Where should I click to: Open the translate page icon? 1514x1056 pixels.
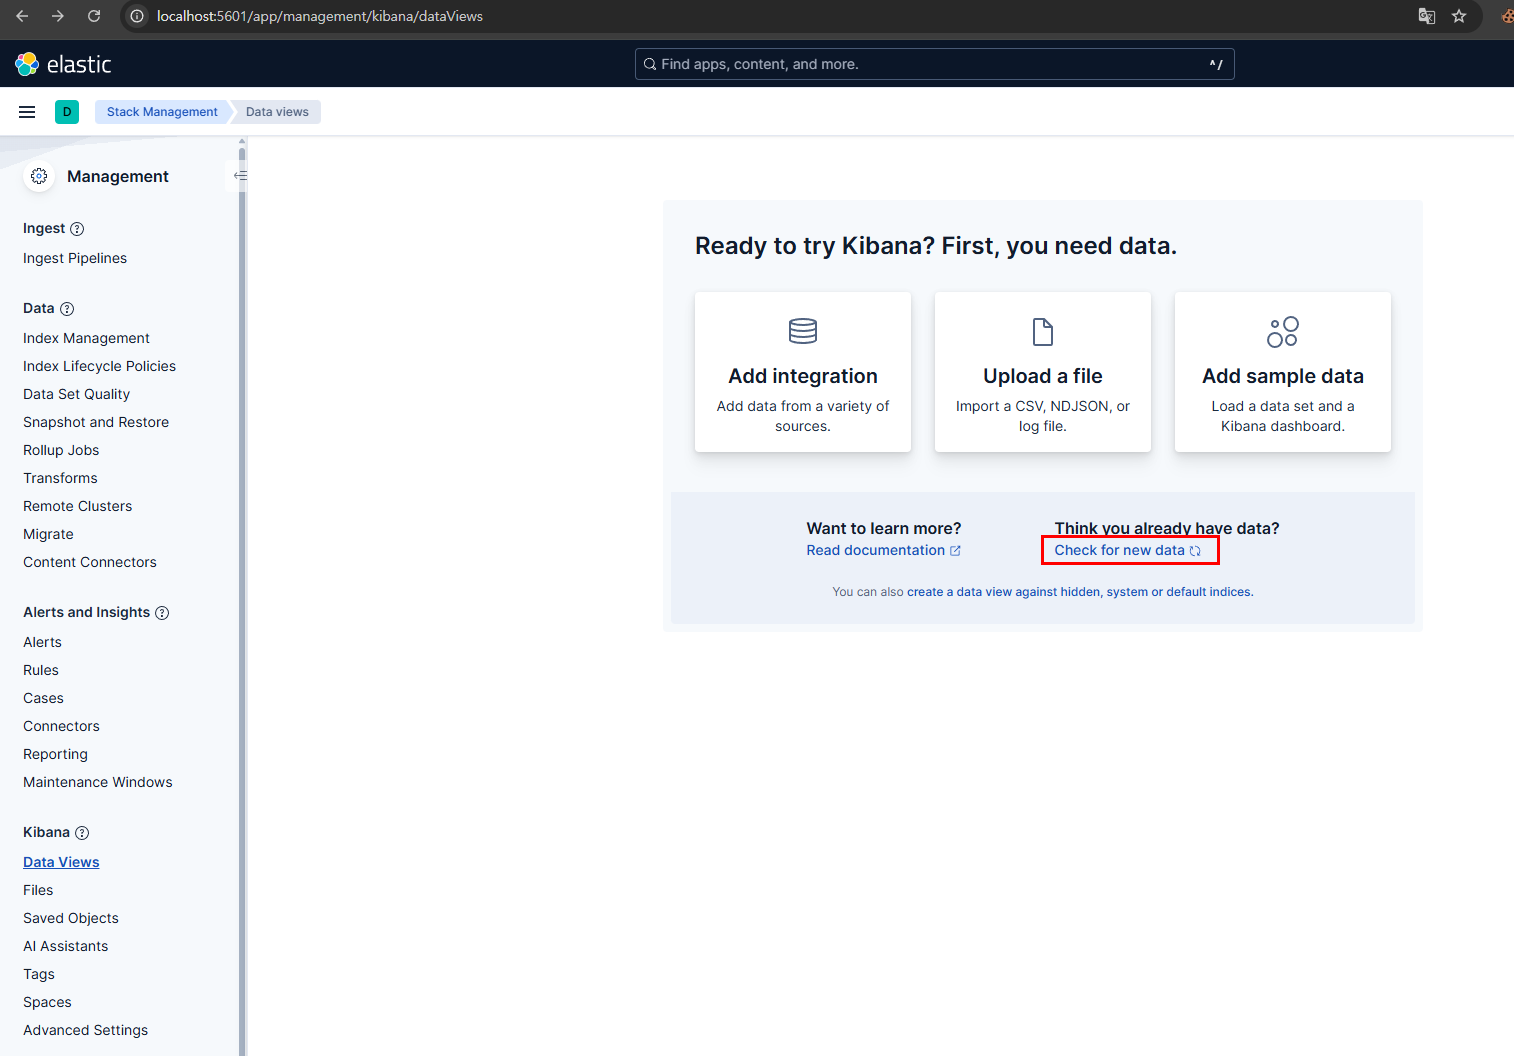[x=1427, y=16]
